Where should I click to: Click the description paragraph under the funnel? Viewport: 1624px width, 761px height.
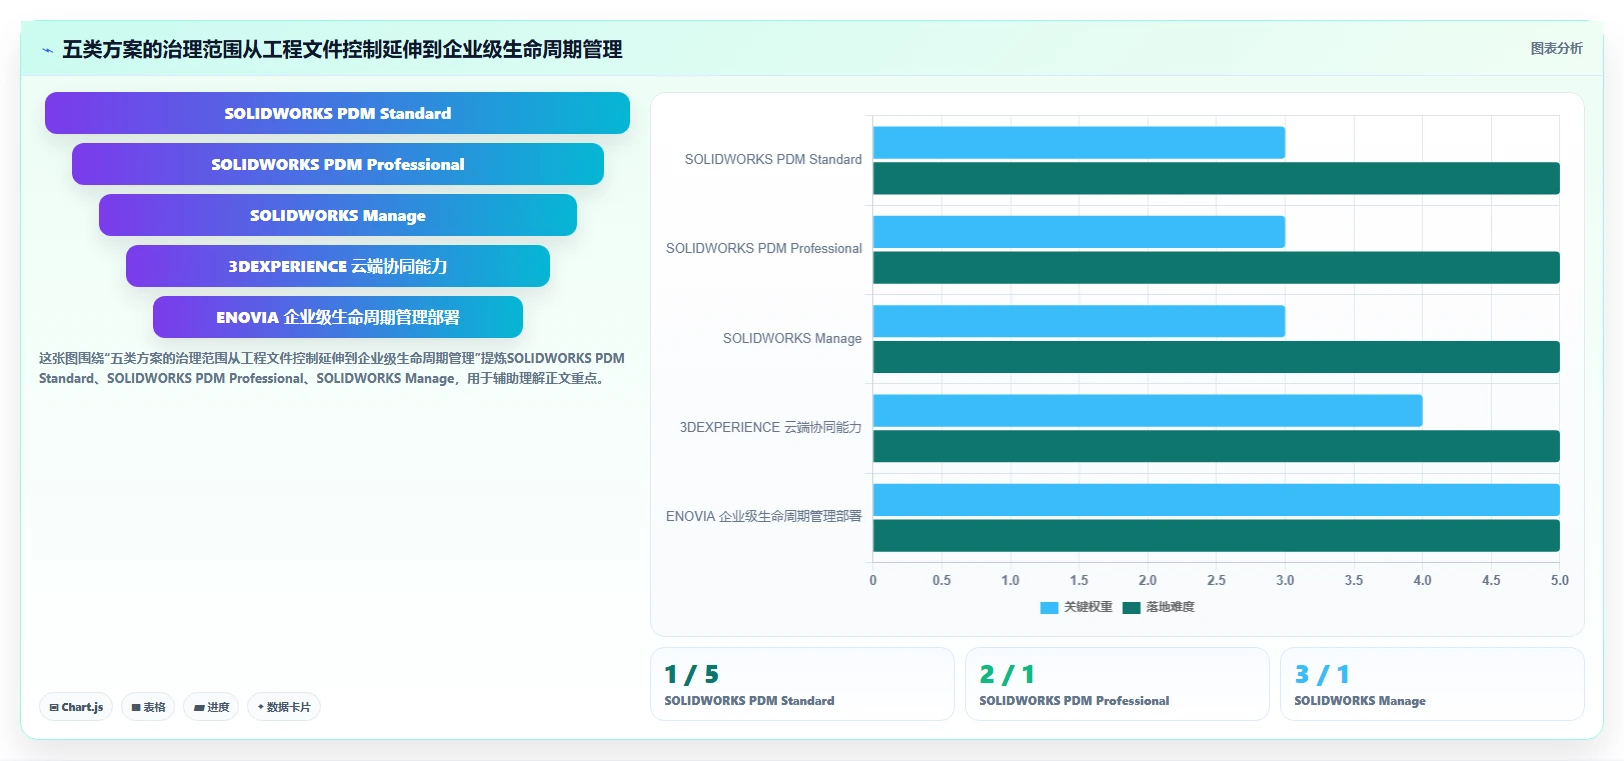click(332, 368)
